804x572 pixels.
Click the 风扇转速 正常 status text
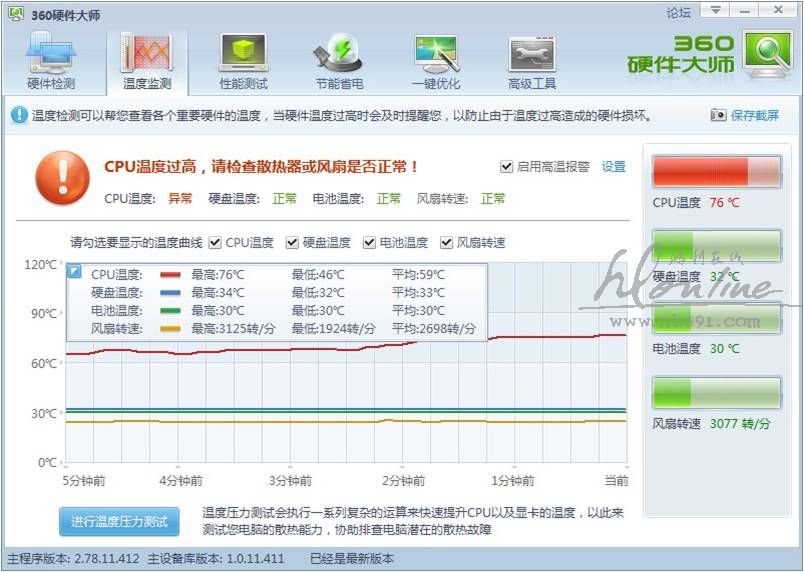point(493,198)
